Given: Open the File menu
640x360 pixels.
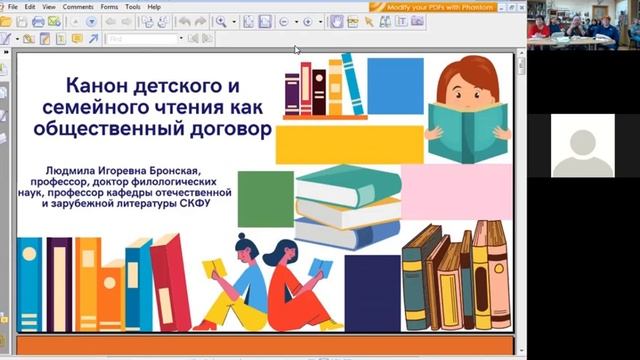Looking at the screenshot, I should pos(13,7).
